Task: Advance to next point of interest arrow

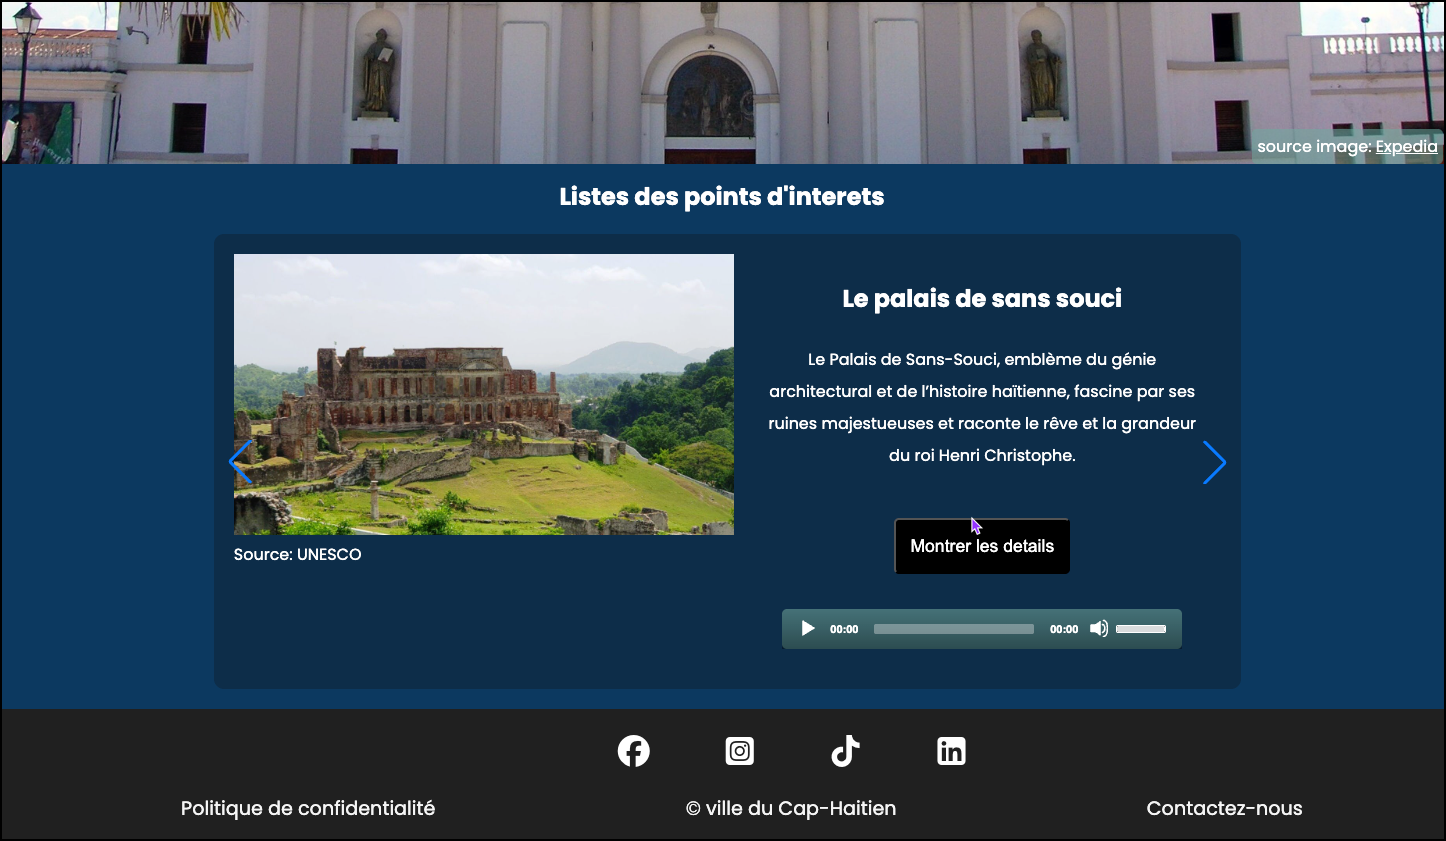Action: pos(1214,462)
